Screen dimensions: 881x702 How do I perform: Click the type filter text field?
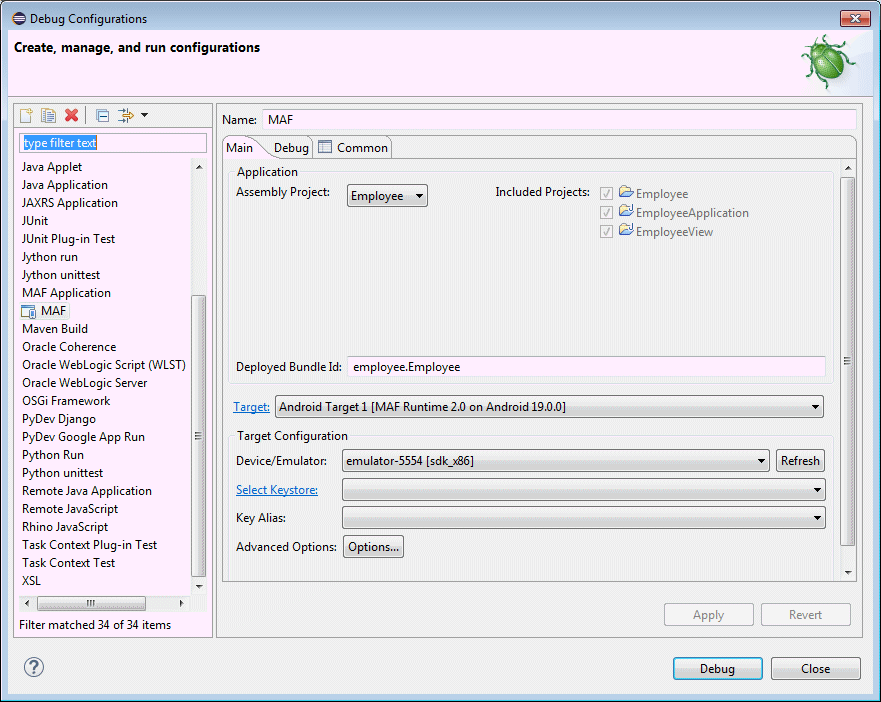(113, 143)
